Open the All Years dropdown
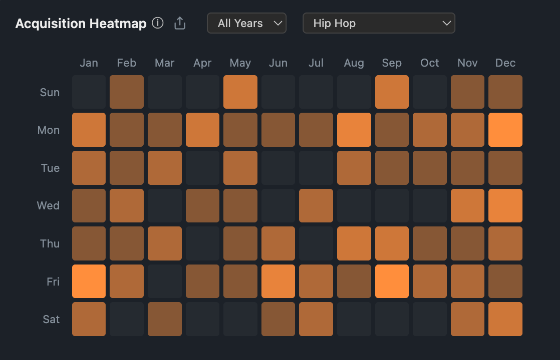 click(x=247, y=23)
